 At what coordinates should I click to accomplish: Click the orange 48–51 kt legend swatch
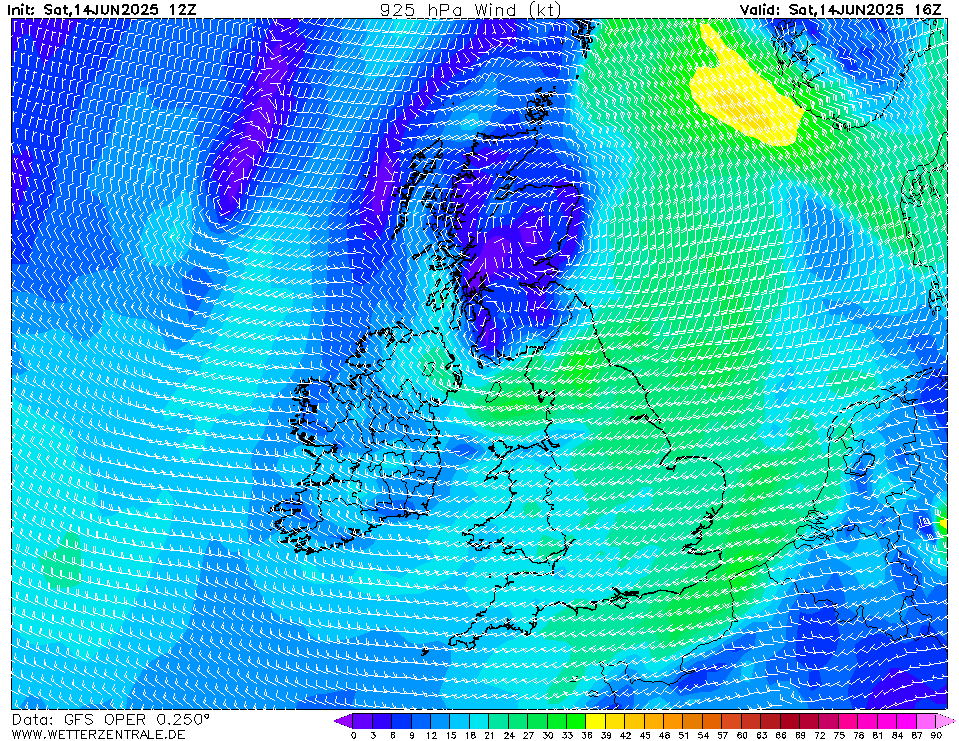point(673,720)
